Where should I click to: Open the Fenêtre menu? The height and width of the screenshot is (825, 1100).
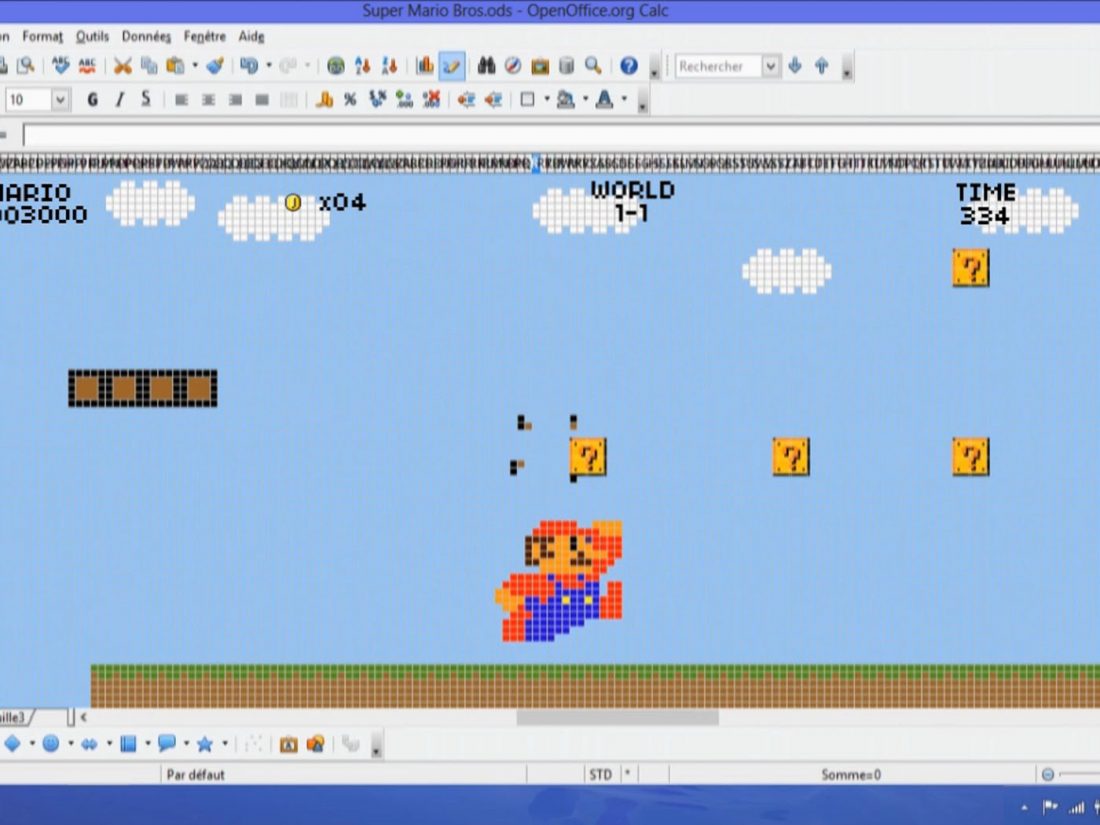click(x=205, y=36)
